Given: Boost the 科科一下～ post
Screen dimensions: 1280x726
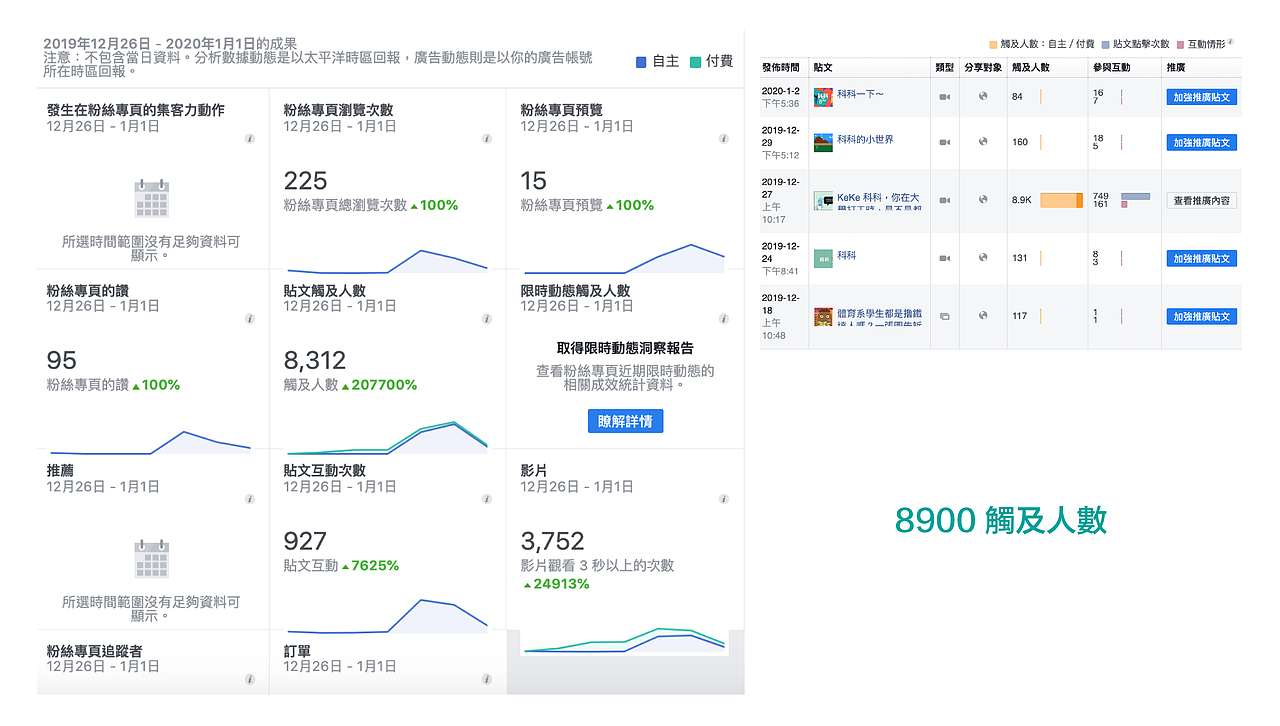Looking at the screenshot, I should (1202, 97).
